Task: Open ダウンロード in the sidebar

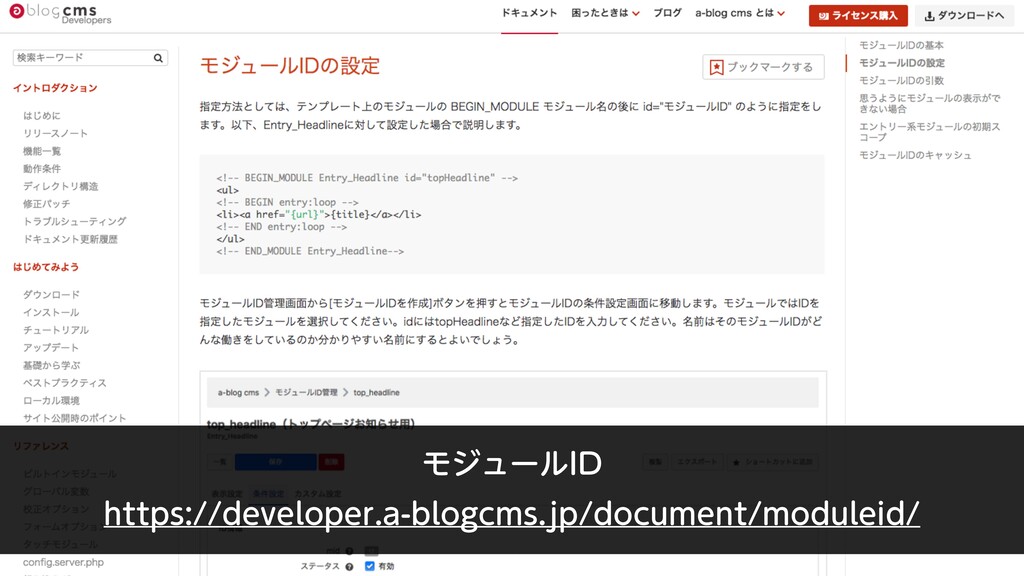Action: point(52,295)
